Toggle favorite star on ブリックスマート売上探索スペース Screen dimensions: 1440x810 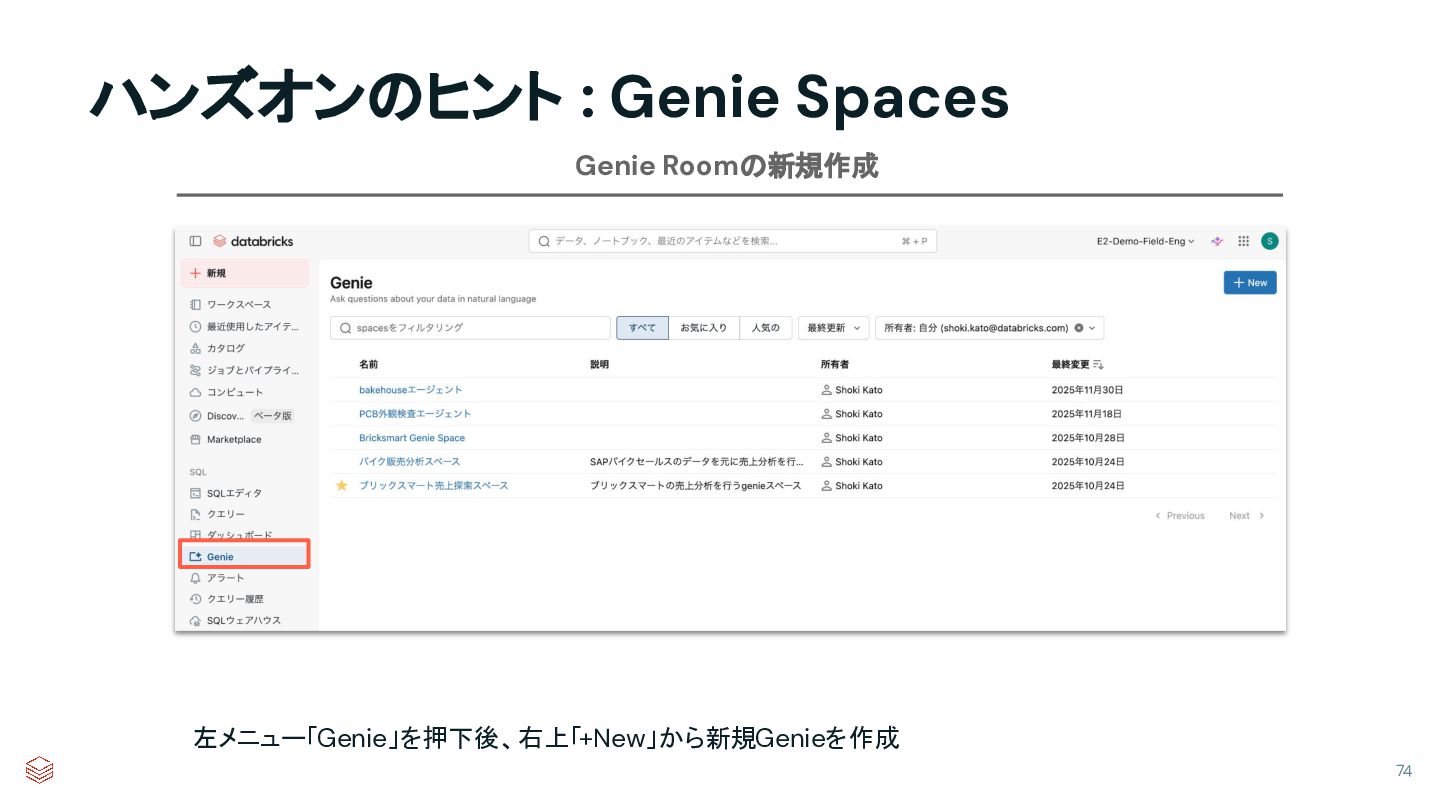(342, 485)
